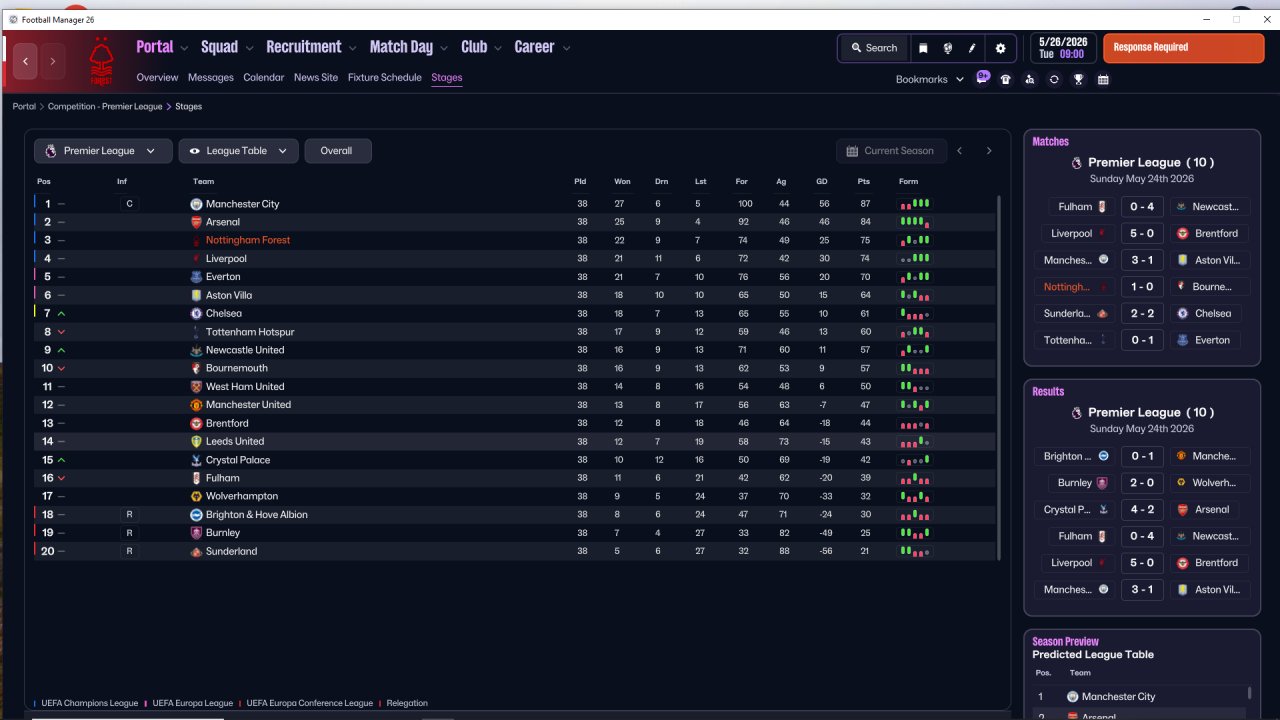This screenshot has width=1280, height=720.
Task: Sort the table by the Pts column
Action: tap(864, 182)
